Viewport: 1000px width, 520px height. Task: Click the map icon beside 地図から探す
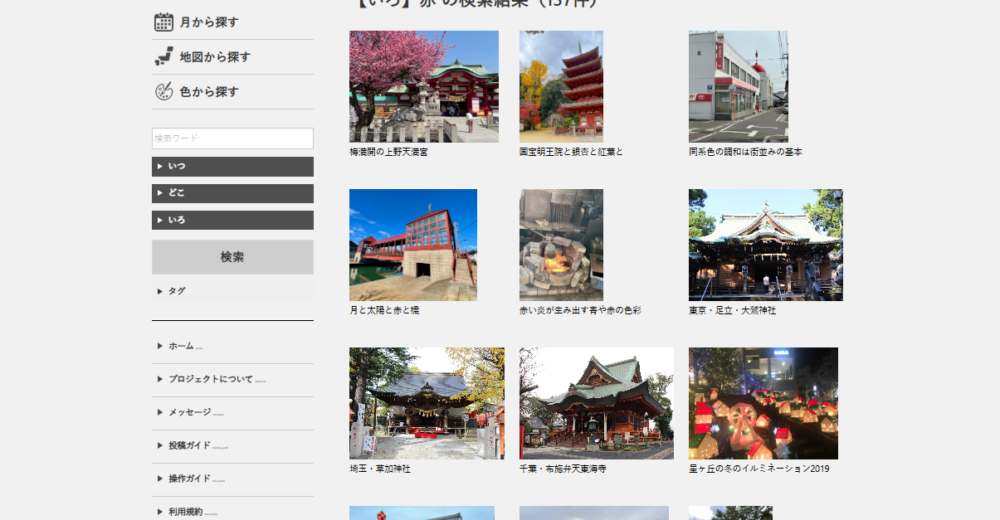(x=164, y=57)
